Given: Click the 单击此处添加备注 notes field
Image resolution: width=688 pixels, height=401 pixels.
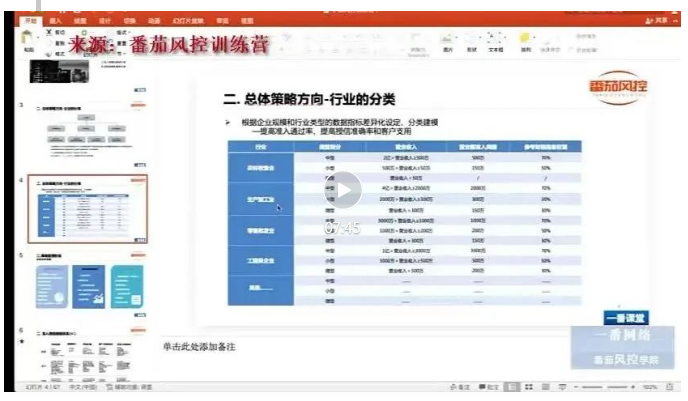Looking at the screenshot, I should pos(198,346).
